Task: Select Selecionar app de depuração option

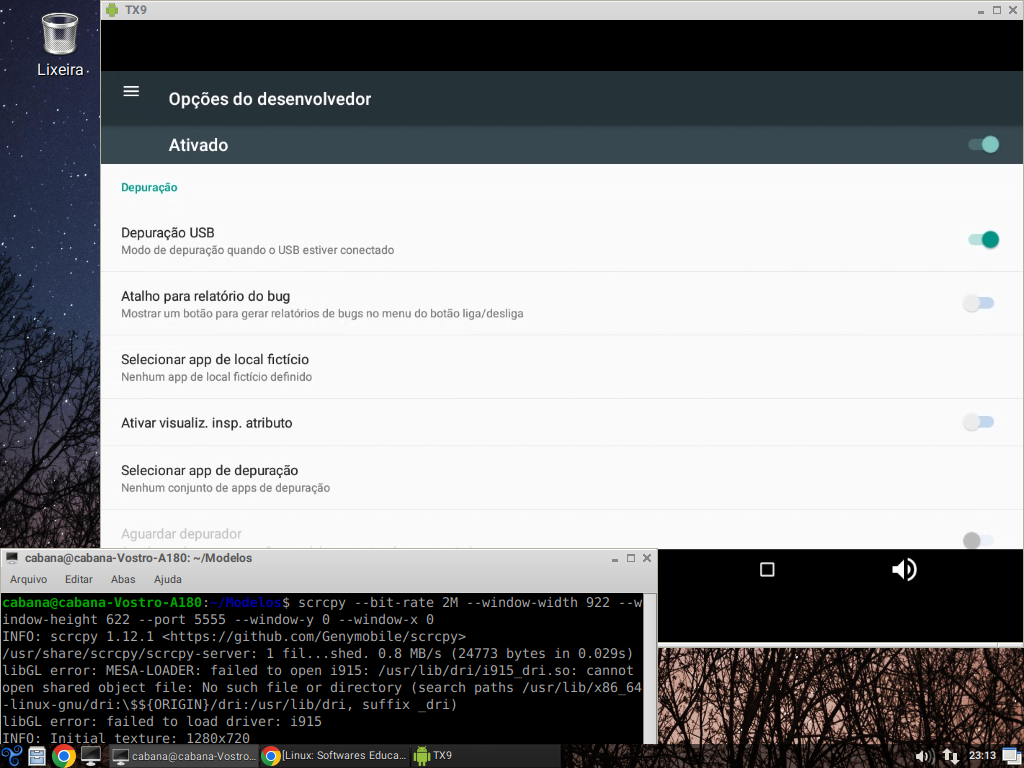Action: point(210,478)
